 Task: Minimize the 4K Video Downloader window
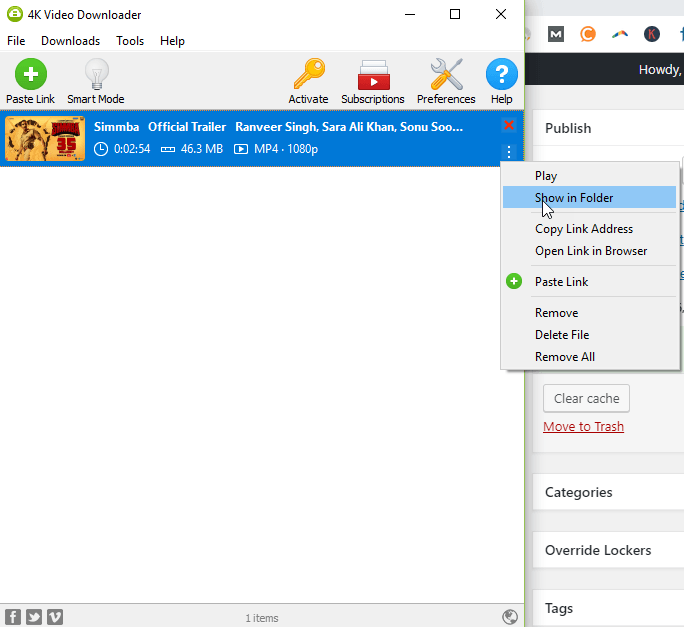410,14
